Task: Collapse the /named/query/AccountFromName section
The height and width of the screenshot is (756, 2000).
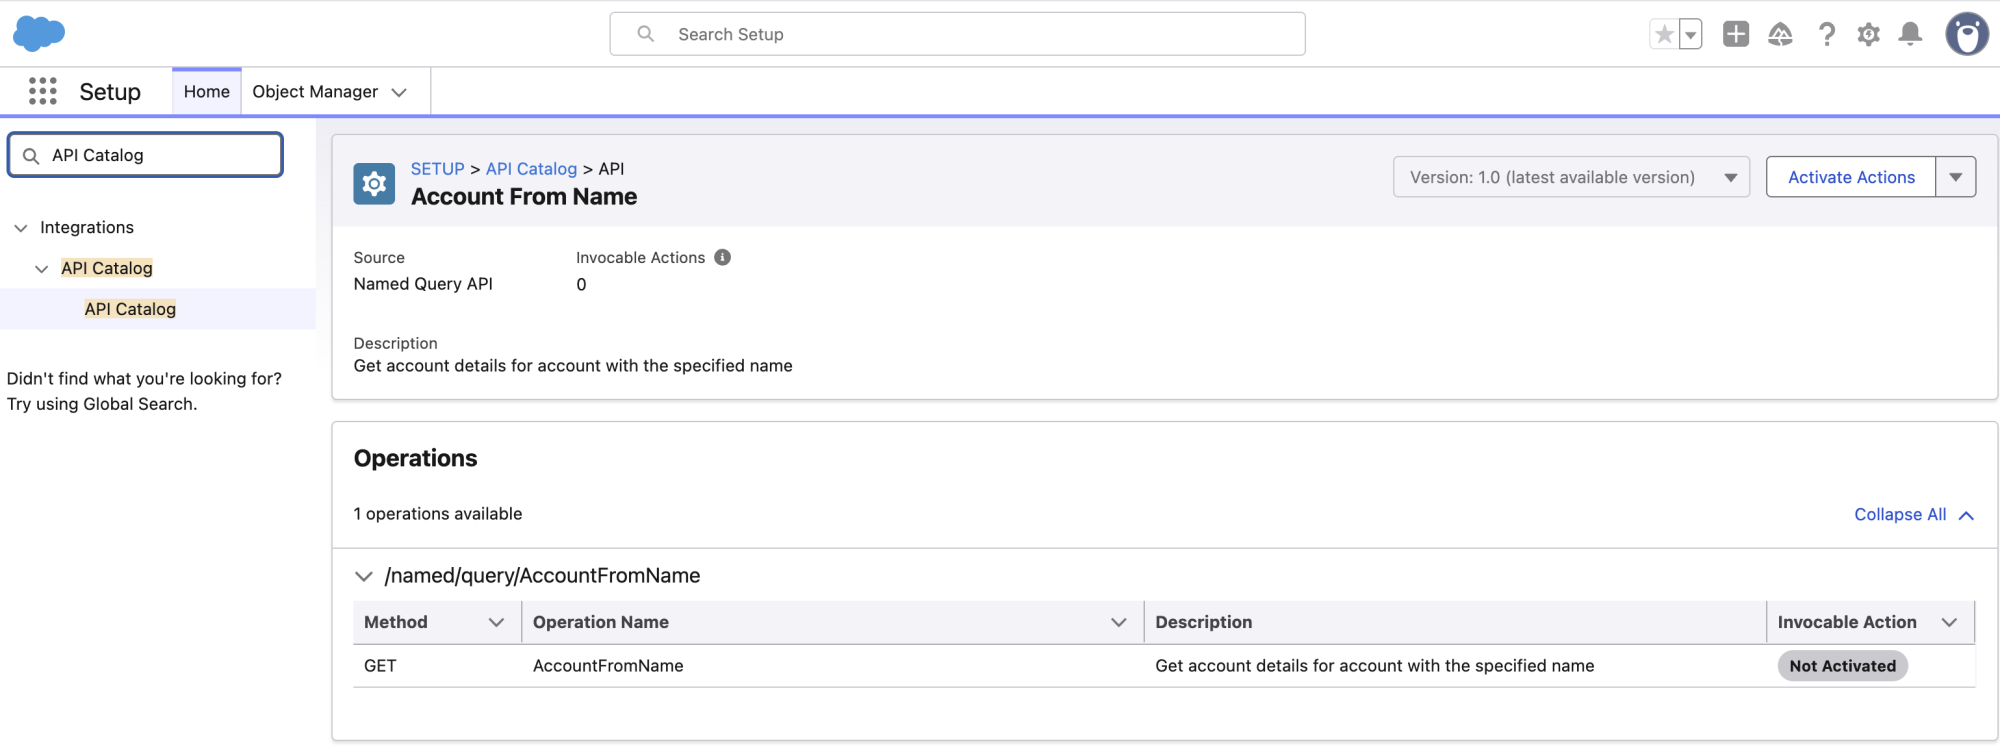Action: pos(364,576)
